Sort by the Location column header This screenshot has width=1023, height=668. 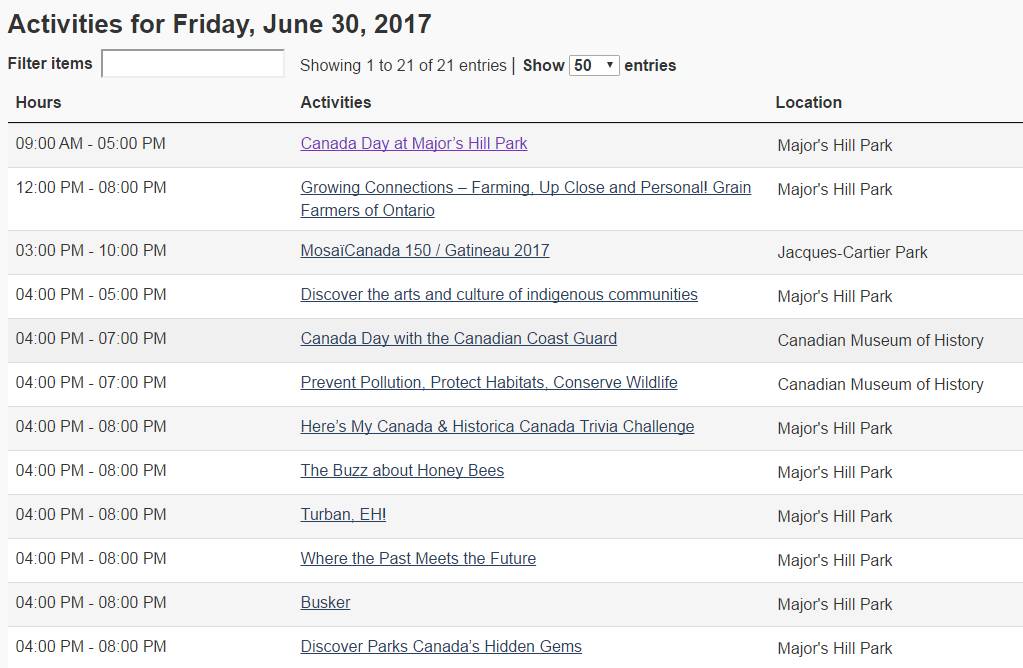808,102
